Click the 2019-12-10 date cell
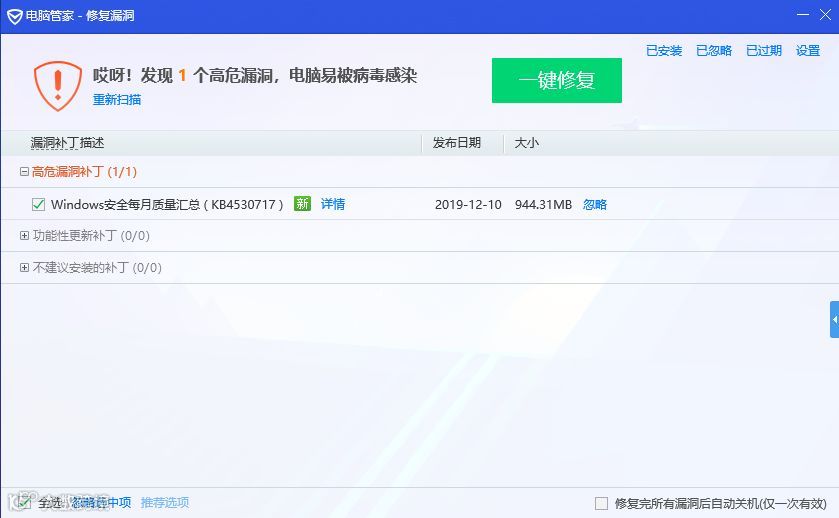 (468, 204)
